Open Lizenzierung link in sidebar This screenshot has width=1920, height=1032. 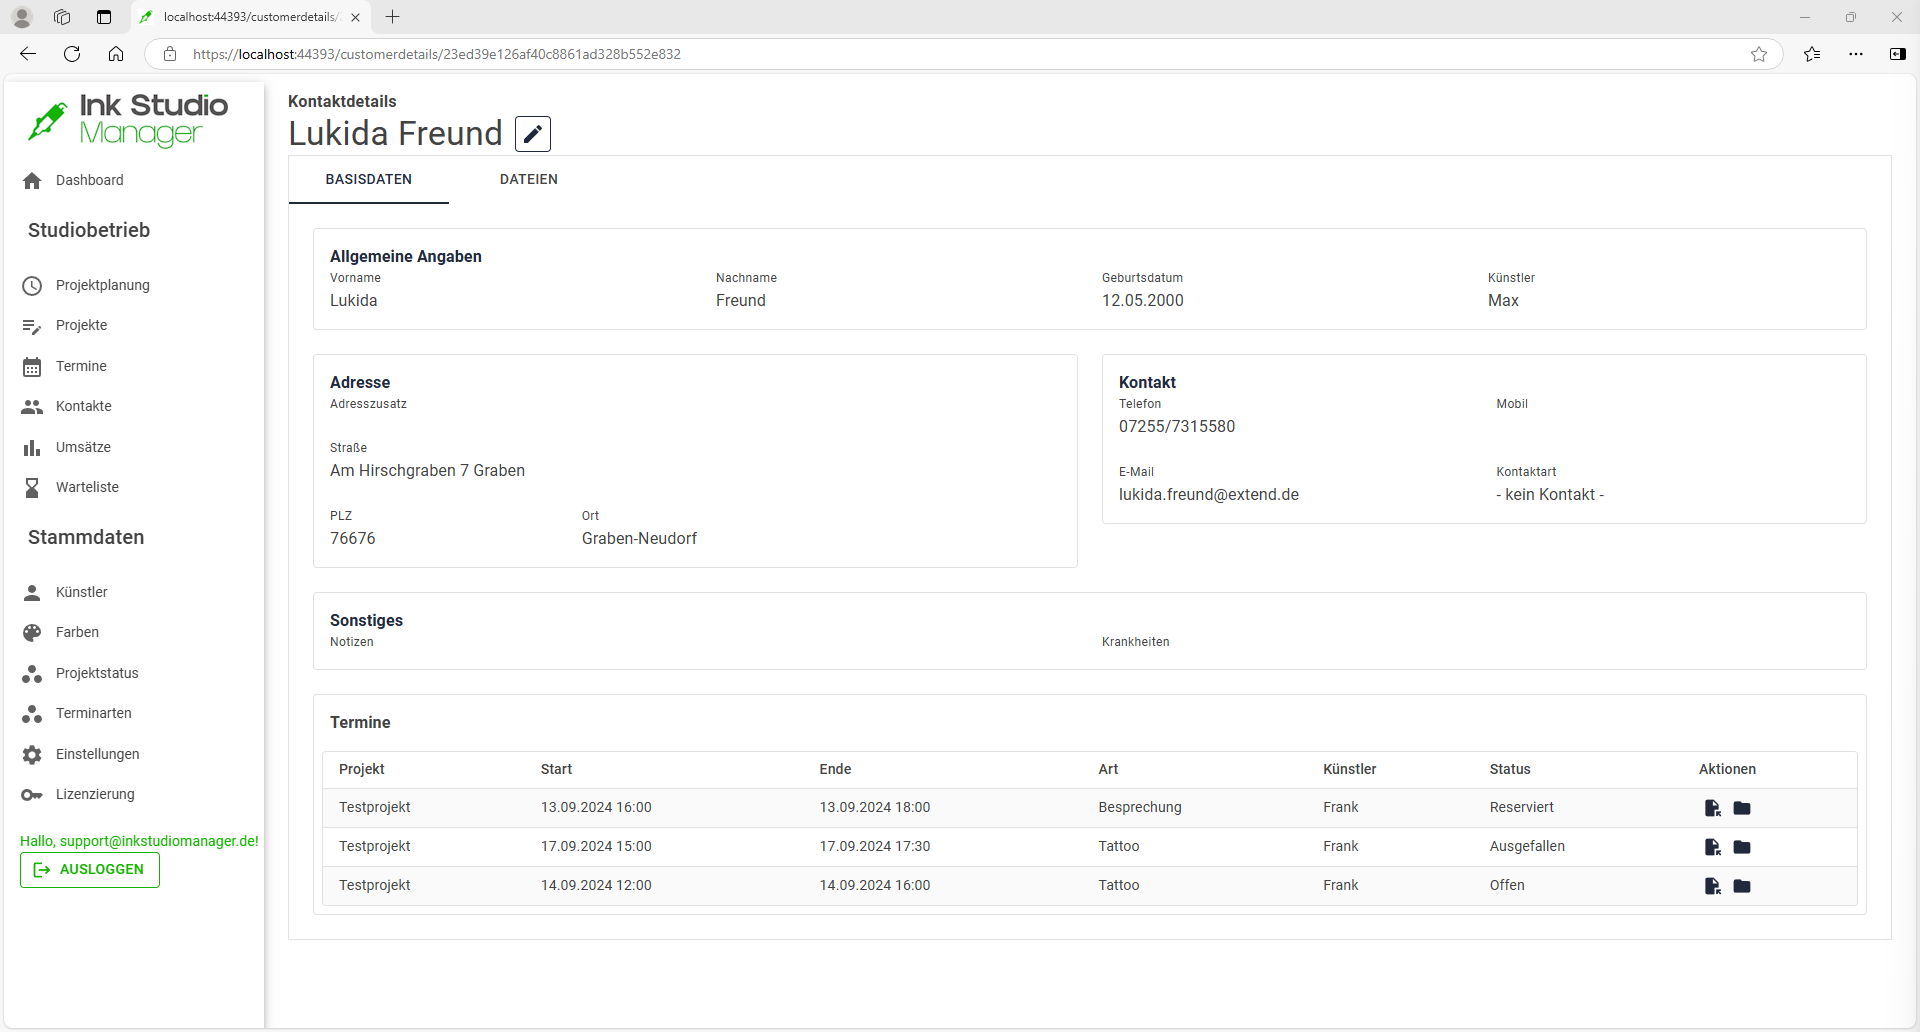click(x=95, y=795)
